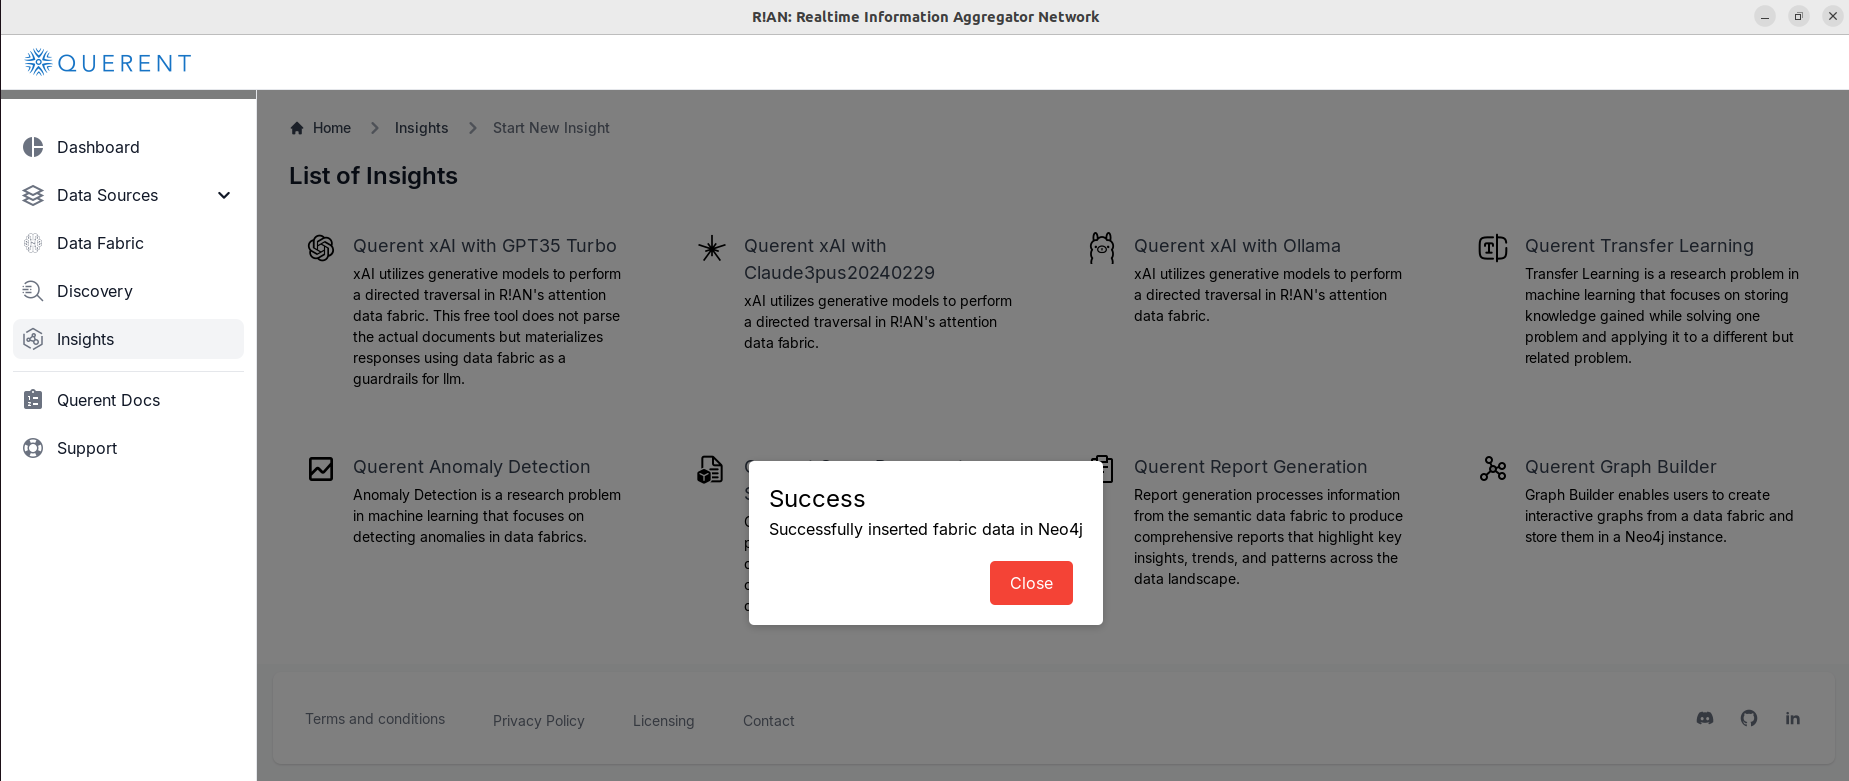
Task: Open the GitHub icon in footer
Action: click(x=1749, y=718)
